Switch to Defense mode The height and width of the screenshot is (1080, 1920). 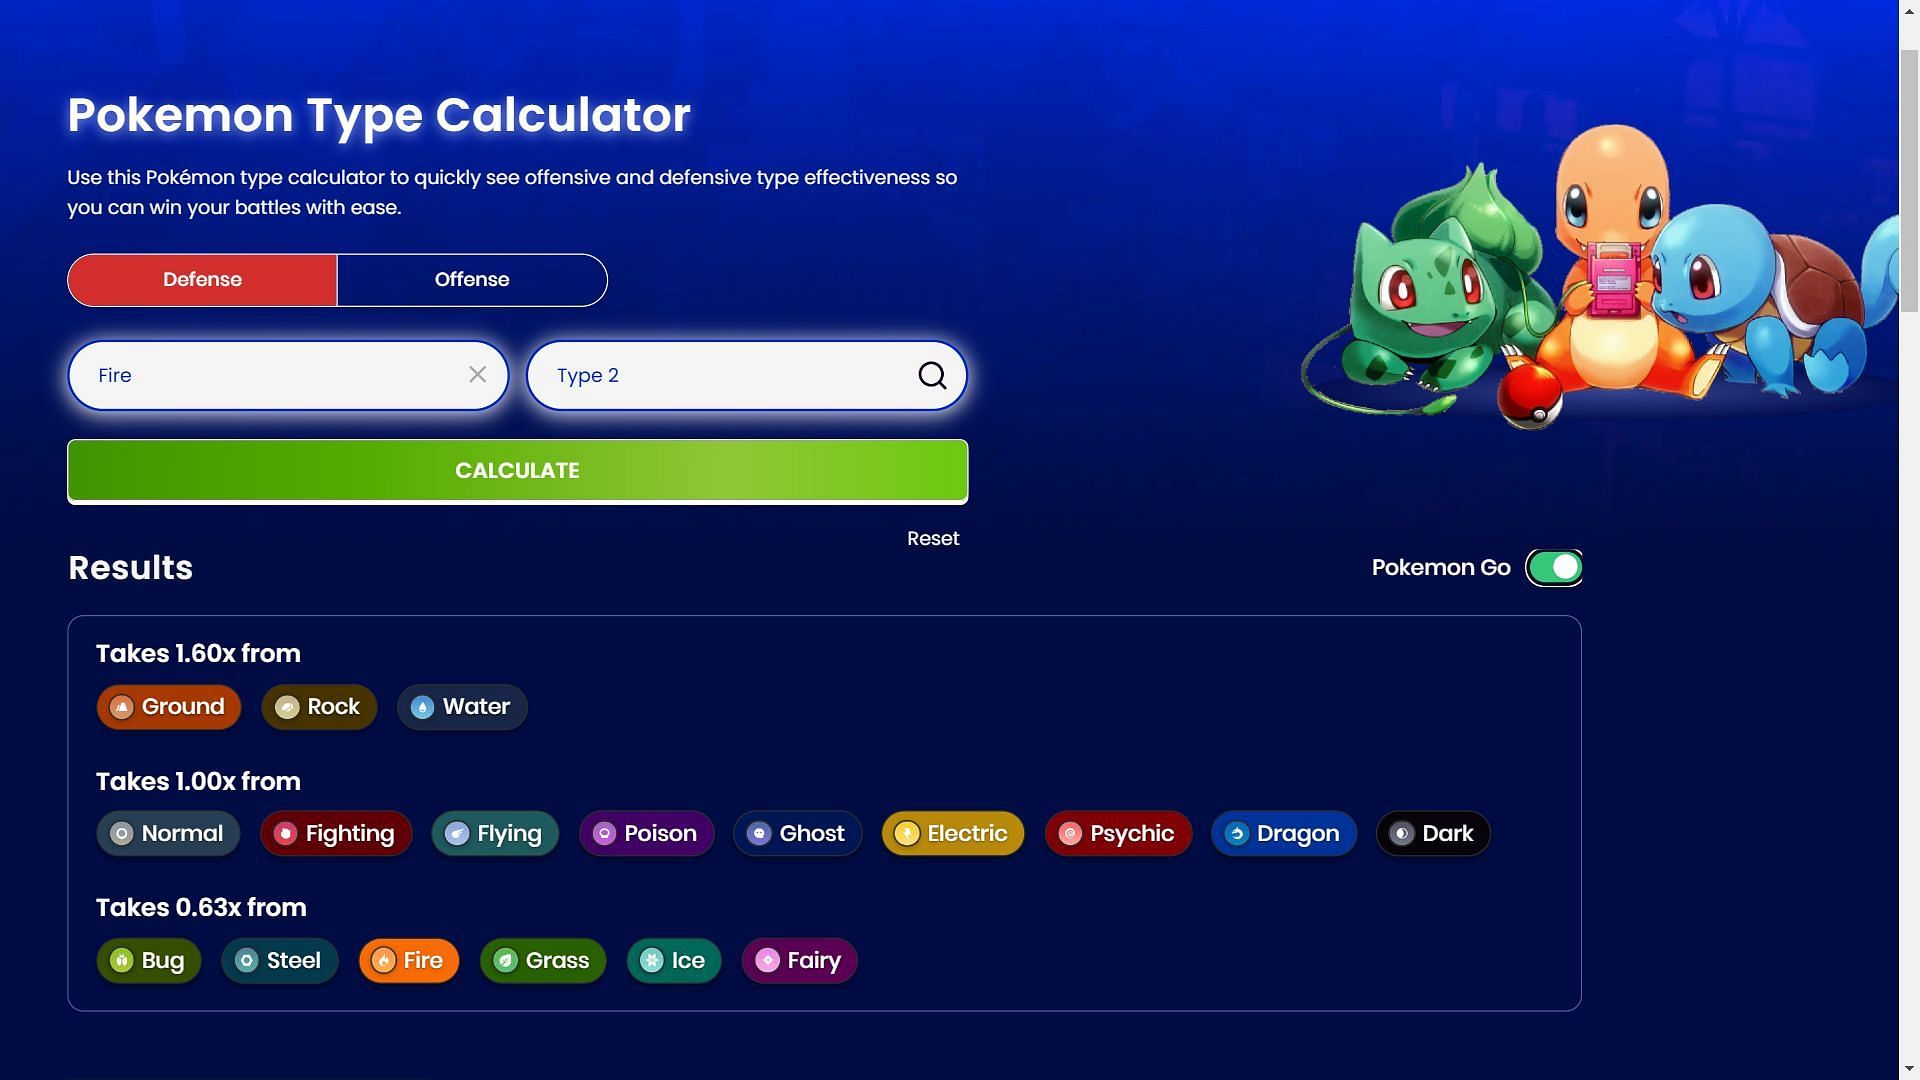click(202, 278)
